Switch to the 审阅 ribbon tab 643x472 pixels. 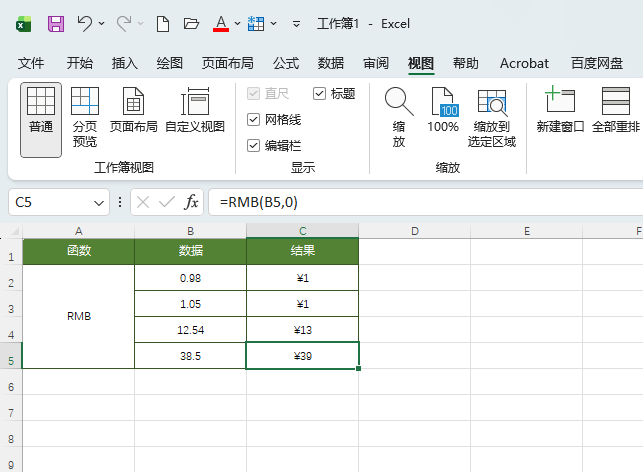(376, 63)
